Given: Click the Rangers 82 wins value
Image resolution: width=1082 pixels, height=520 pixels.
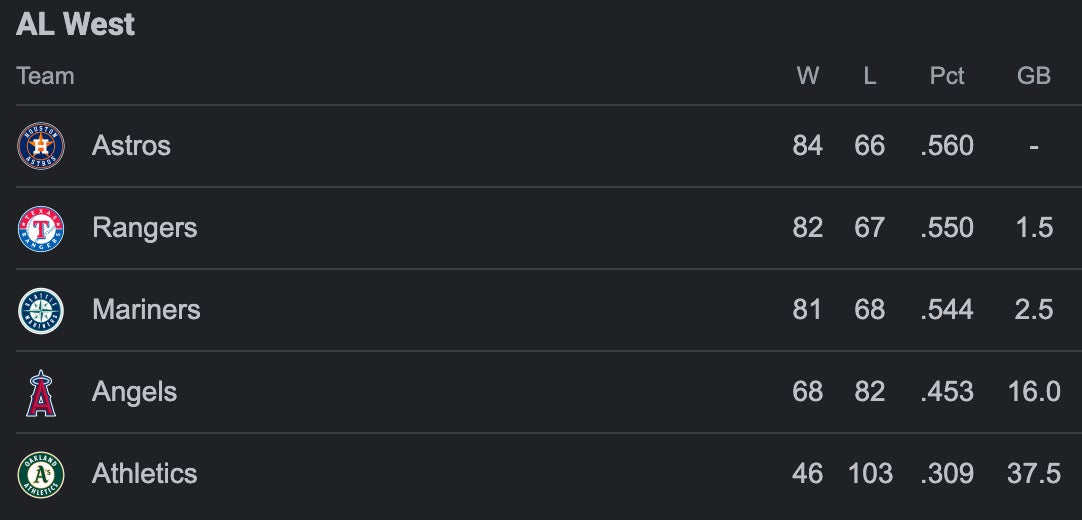Looking at the screenshot, I should [x=808, y=228].
